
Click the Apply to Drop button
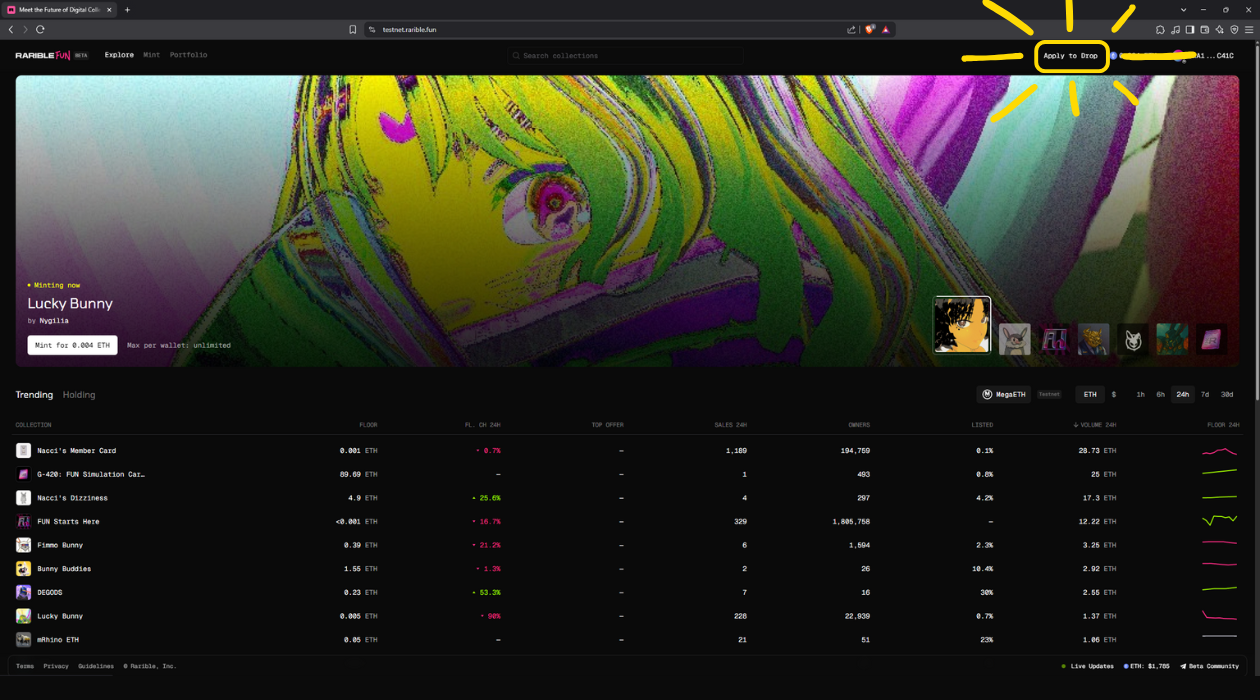pyautogui.click(x=1070, y=56)
